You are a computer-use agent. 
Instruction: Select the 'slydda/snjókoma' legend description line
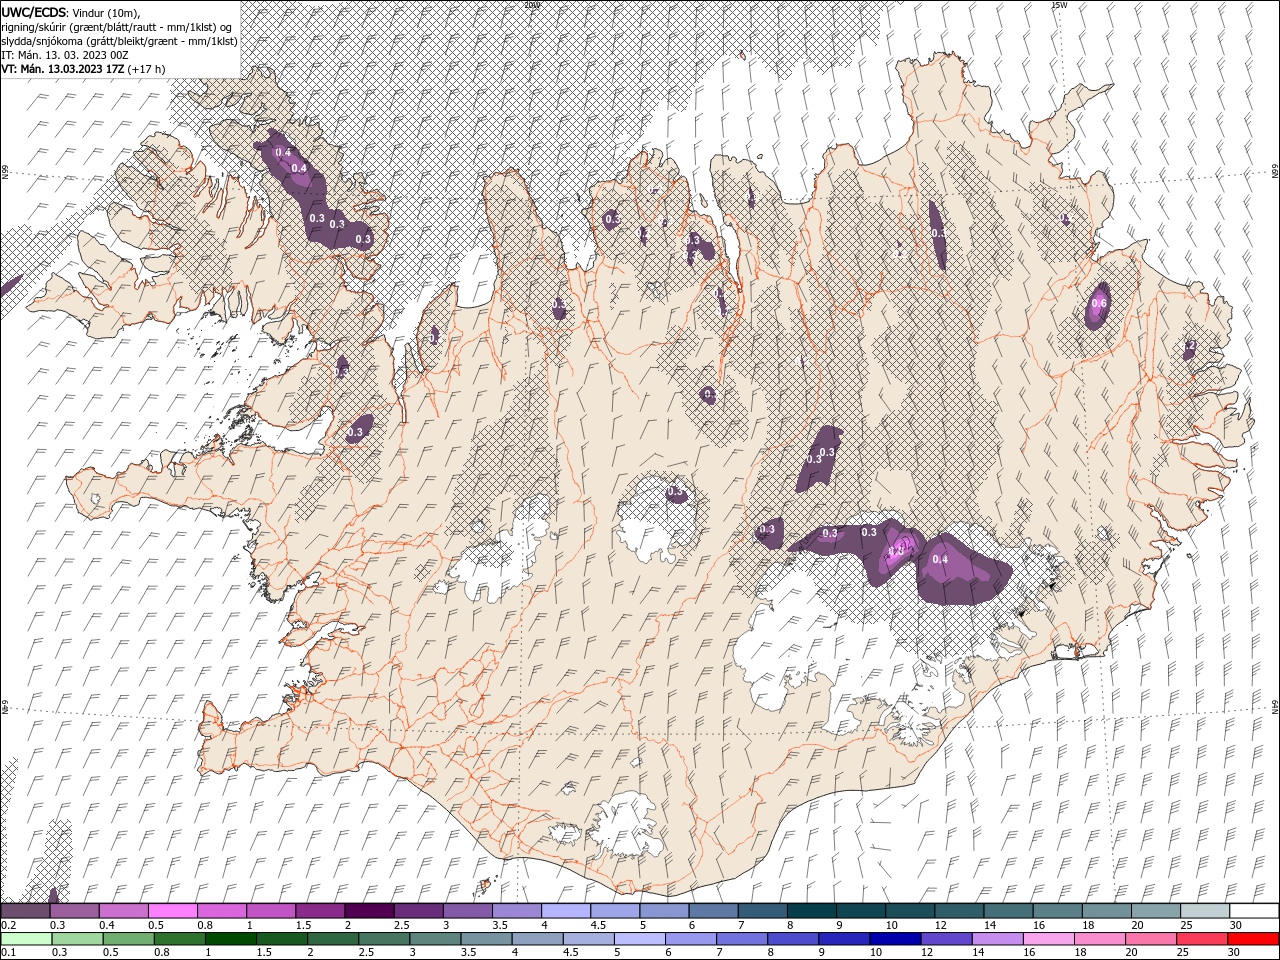coord(119,41)
